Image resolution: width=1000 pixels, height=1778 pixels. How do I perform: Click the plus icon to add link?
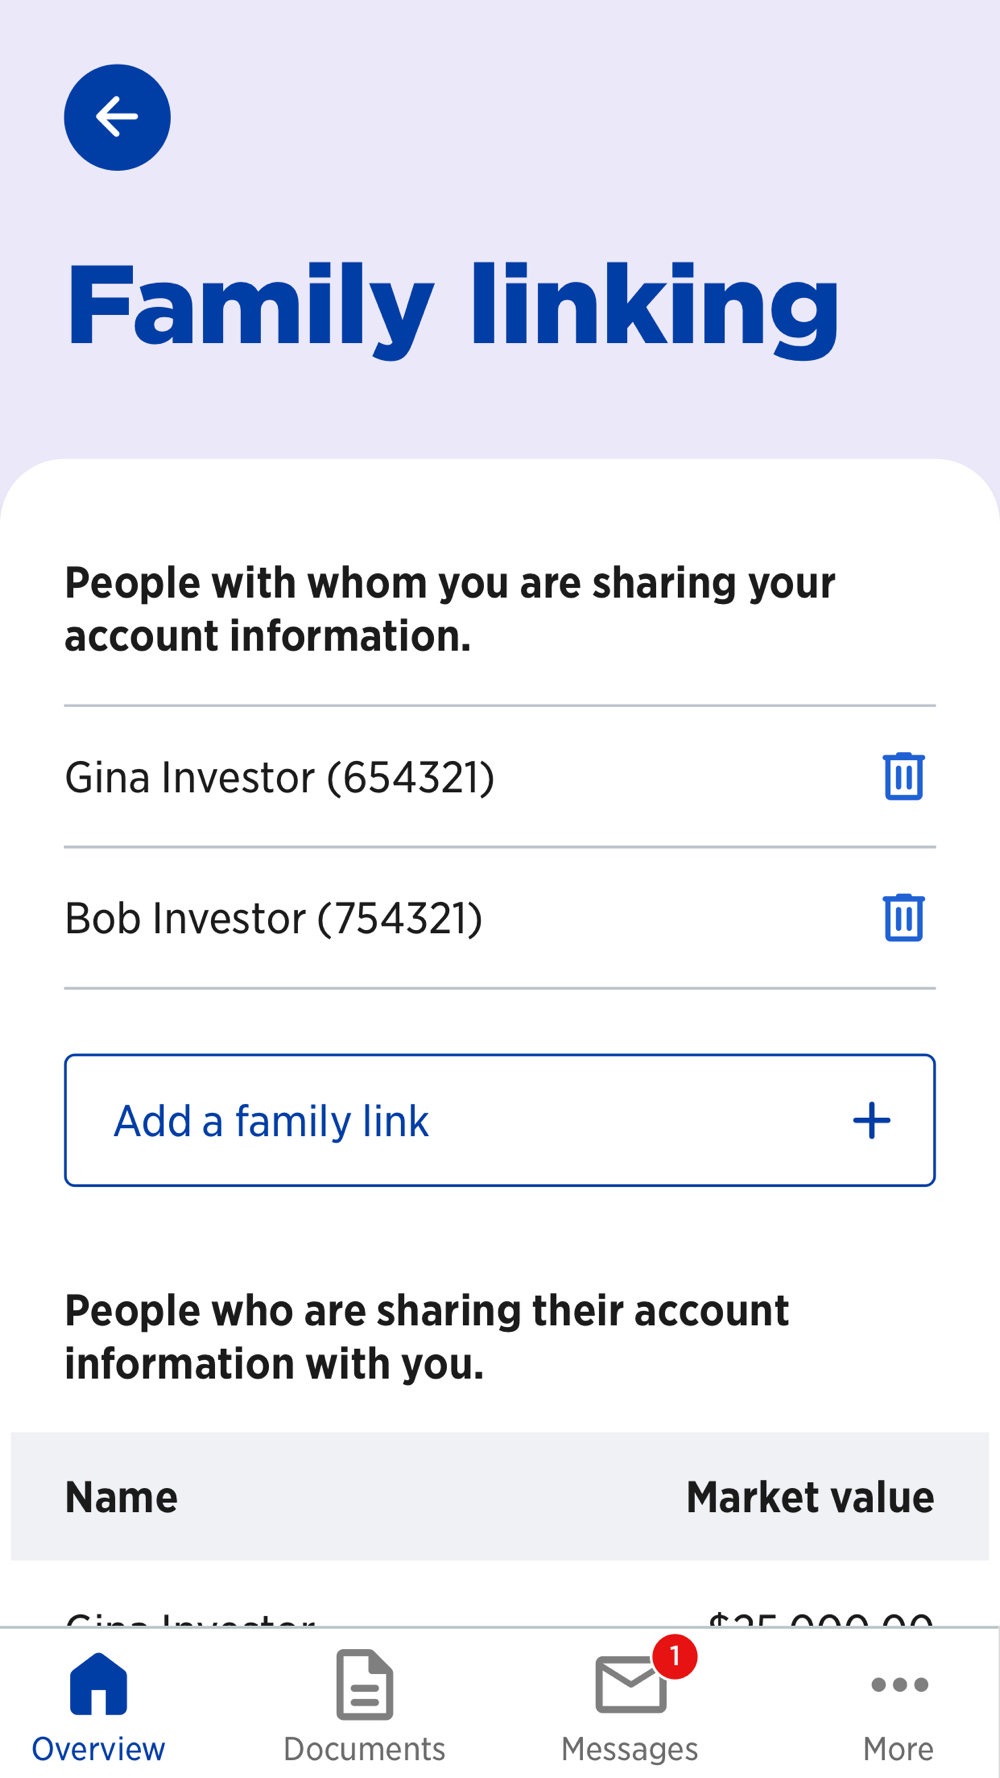pyautogui.click(x=871, y=1120)
